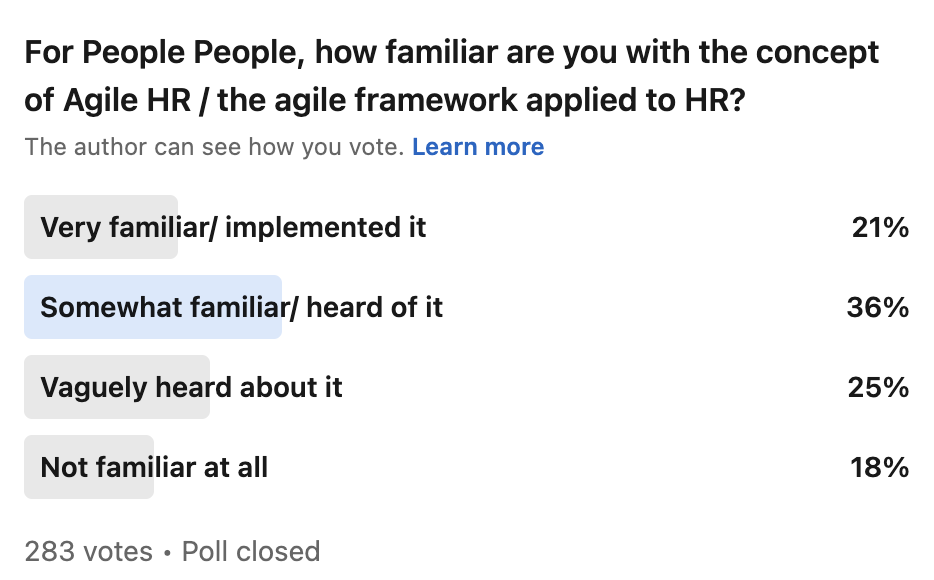View the 283 votes count
The height and width of the screenshot is (580, 934).
click(x=88, y=551)
